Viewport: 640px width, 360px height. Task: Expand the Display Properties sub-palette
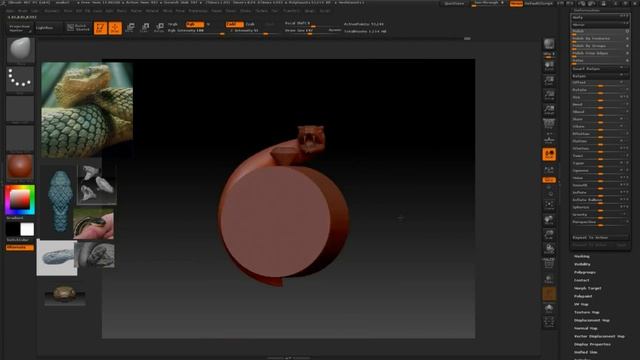point(592,344)
